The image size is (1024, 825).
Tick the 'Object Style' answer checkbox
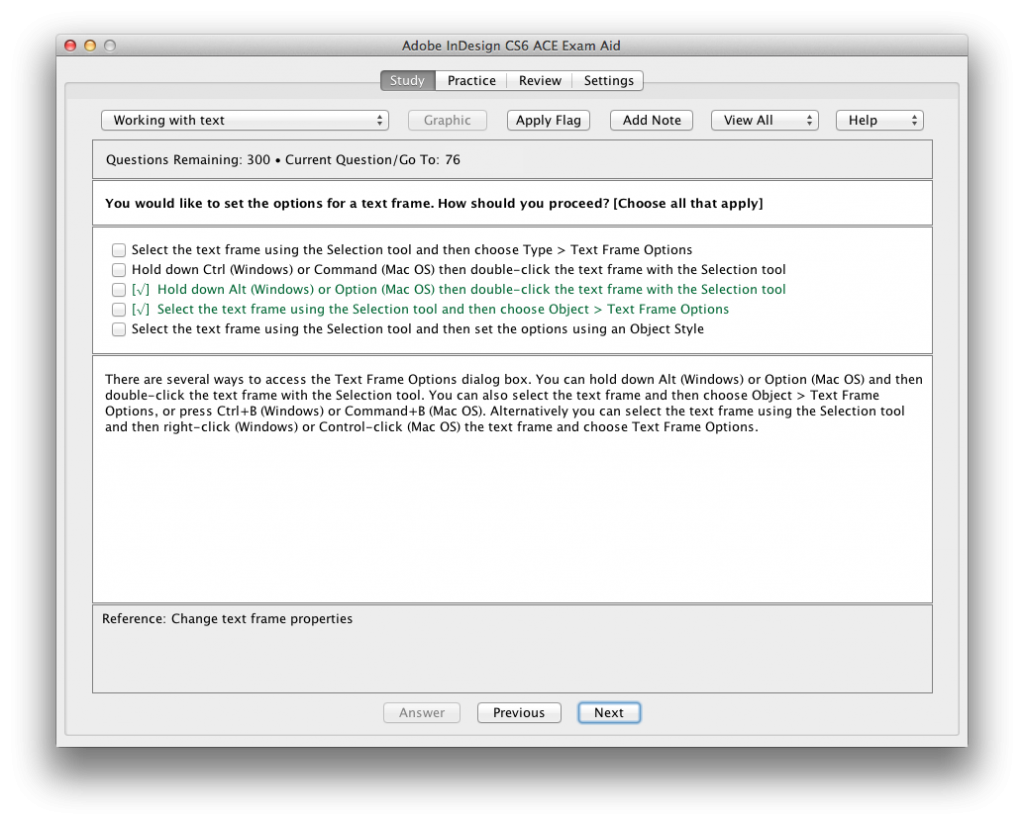point(119,329)
